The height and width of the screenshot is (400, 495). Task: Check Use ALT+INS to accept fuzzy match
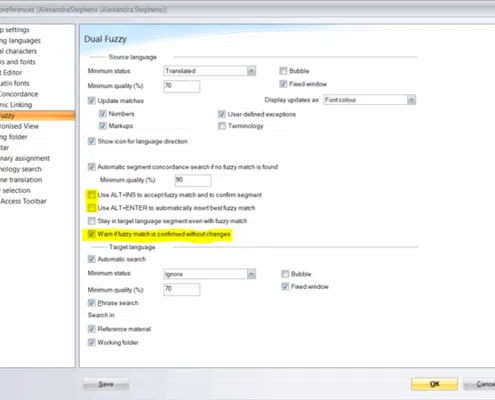click(91, 195)
